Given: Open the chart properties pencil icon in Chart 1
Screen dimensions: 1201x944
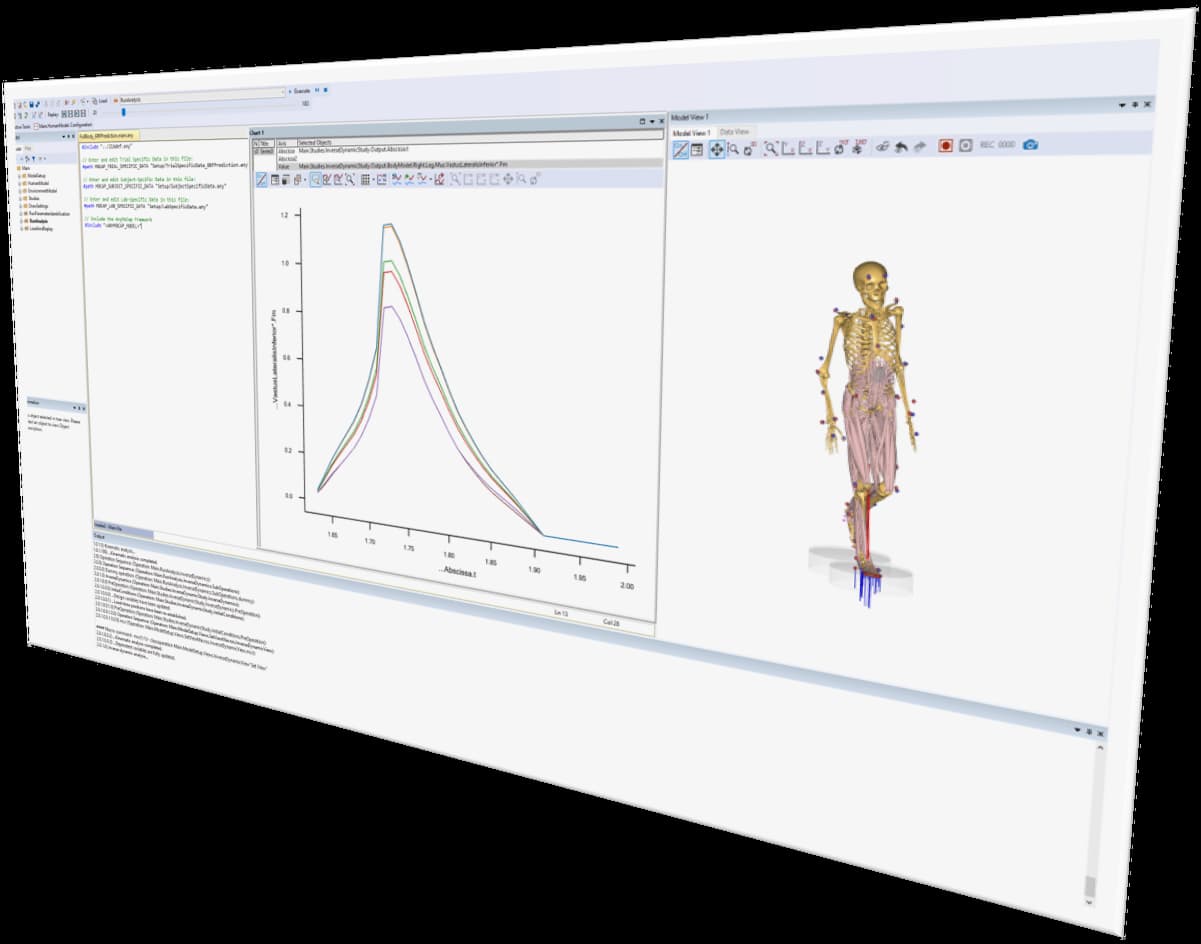Looking at the screenshot, I should pyautogui.click(x=264, y=181).
